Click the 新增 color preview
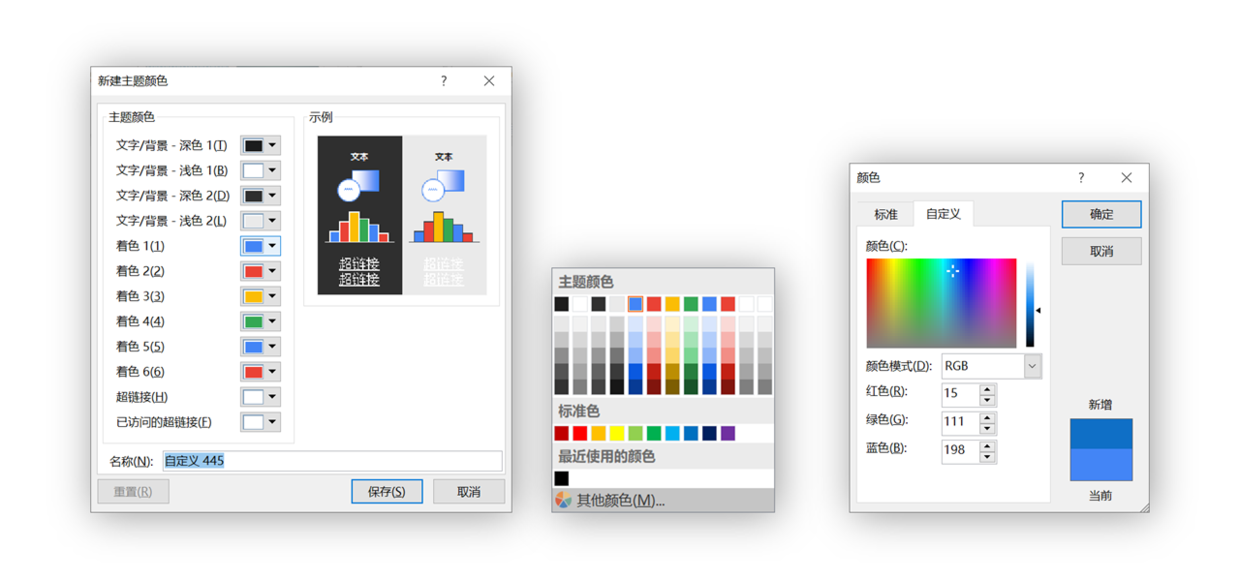The height and width of the screenshot is (579, 1240). tap(1101, 434)
